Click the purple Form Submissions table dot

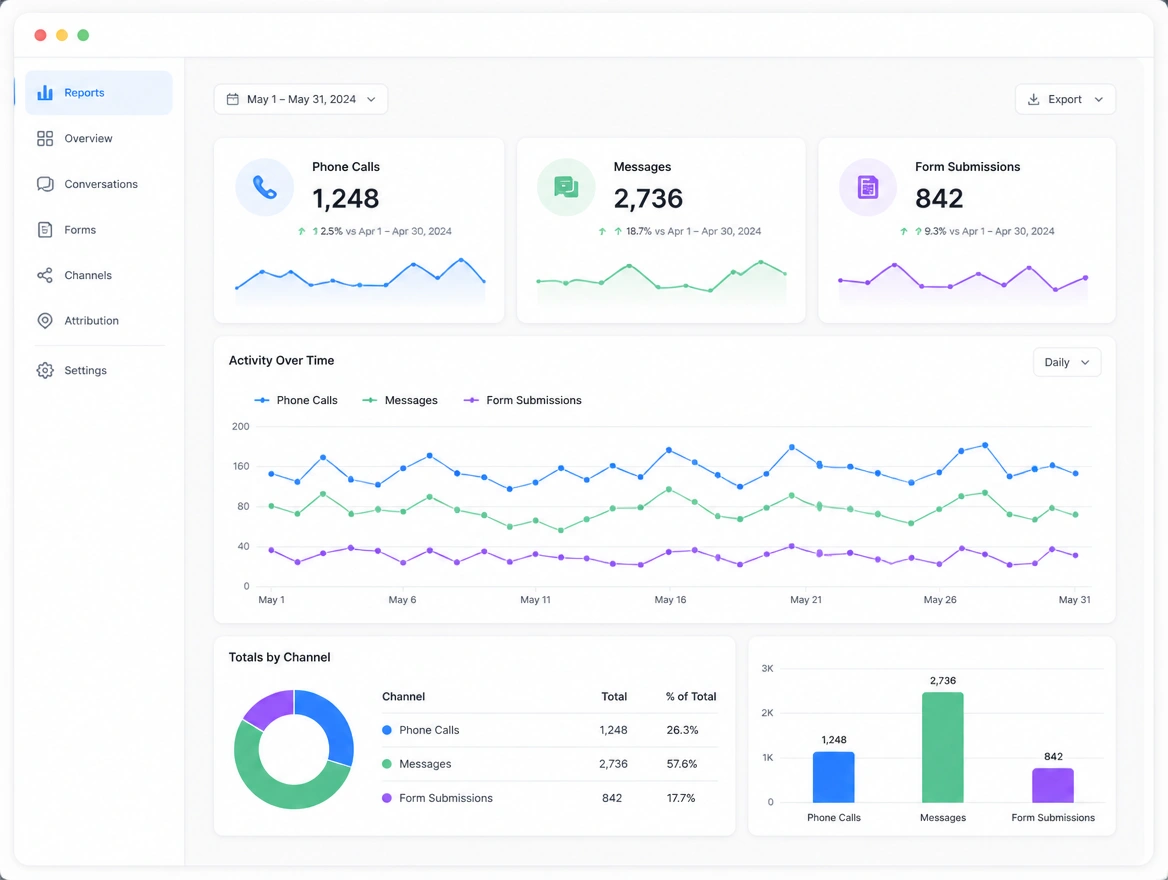(387, 798)
